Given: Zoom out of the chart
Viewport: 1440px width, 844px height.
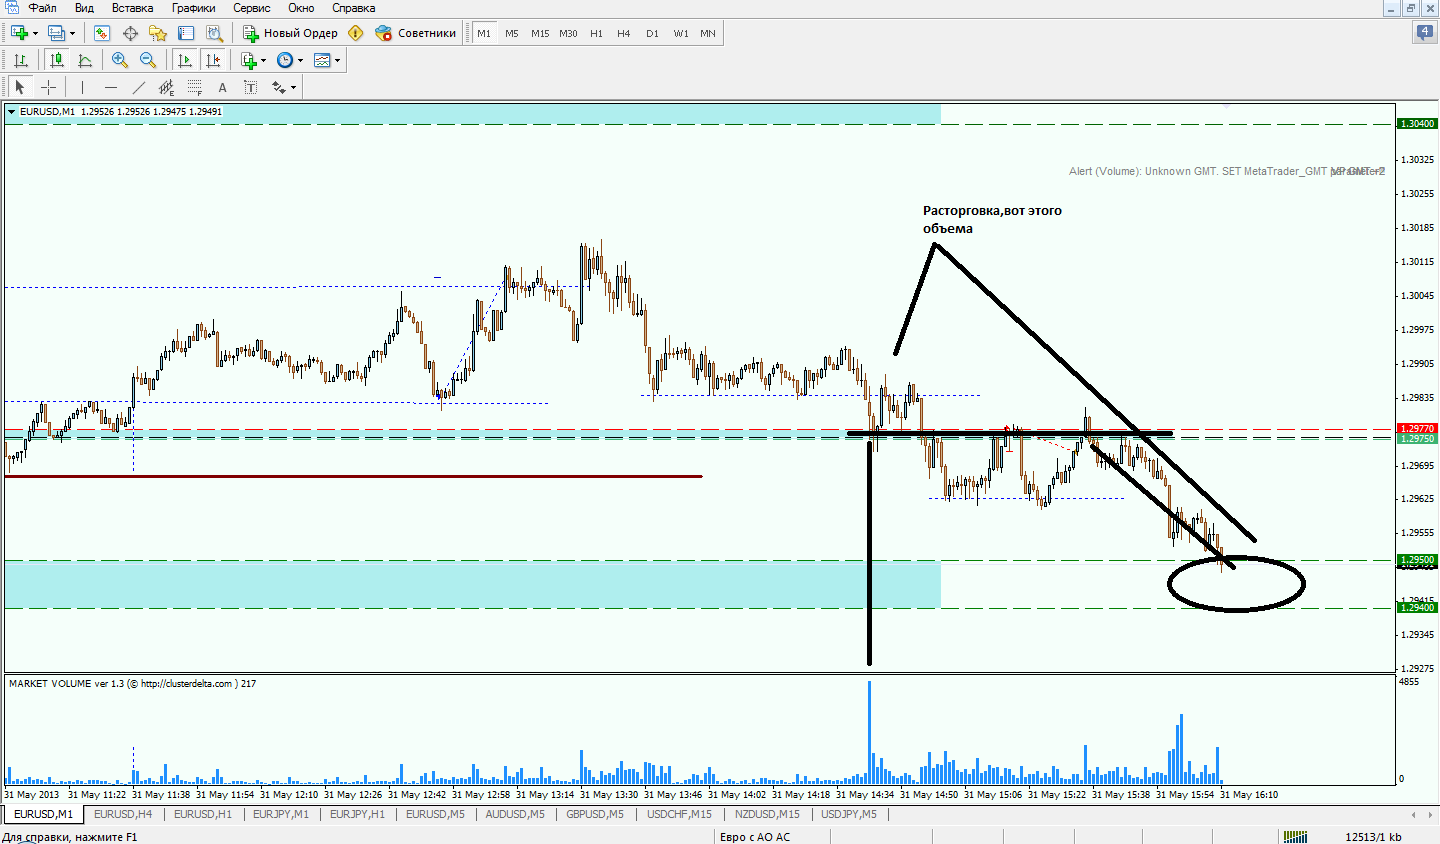Looking at the screenshot, I should [x=148, y=60].
